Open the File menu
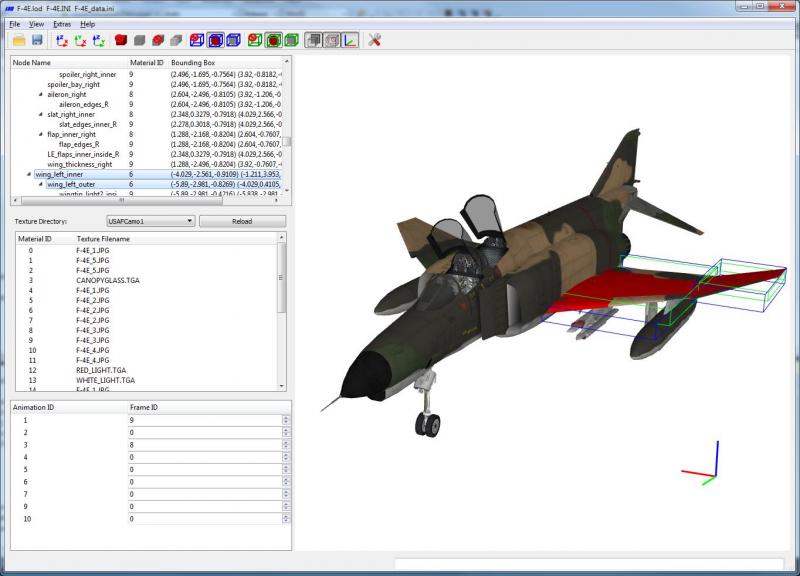Viewport: 800px width, 576px height. pos(15,24)
